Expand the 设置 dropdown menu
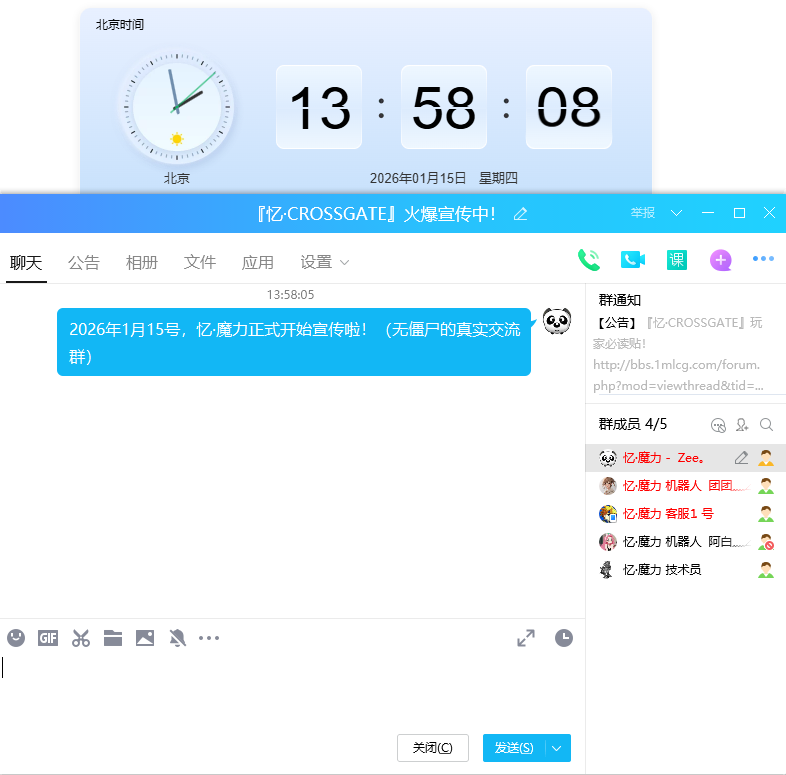 point(344,262)
